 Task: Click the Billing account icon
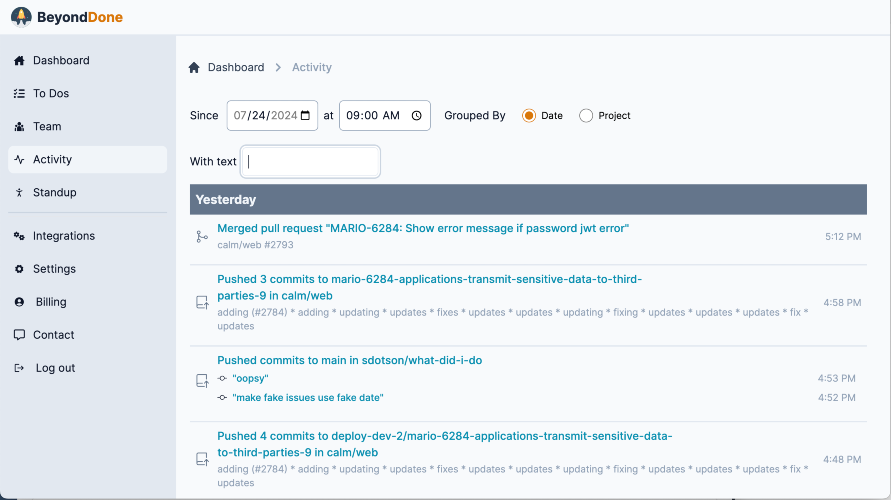coord(19,302)
